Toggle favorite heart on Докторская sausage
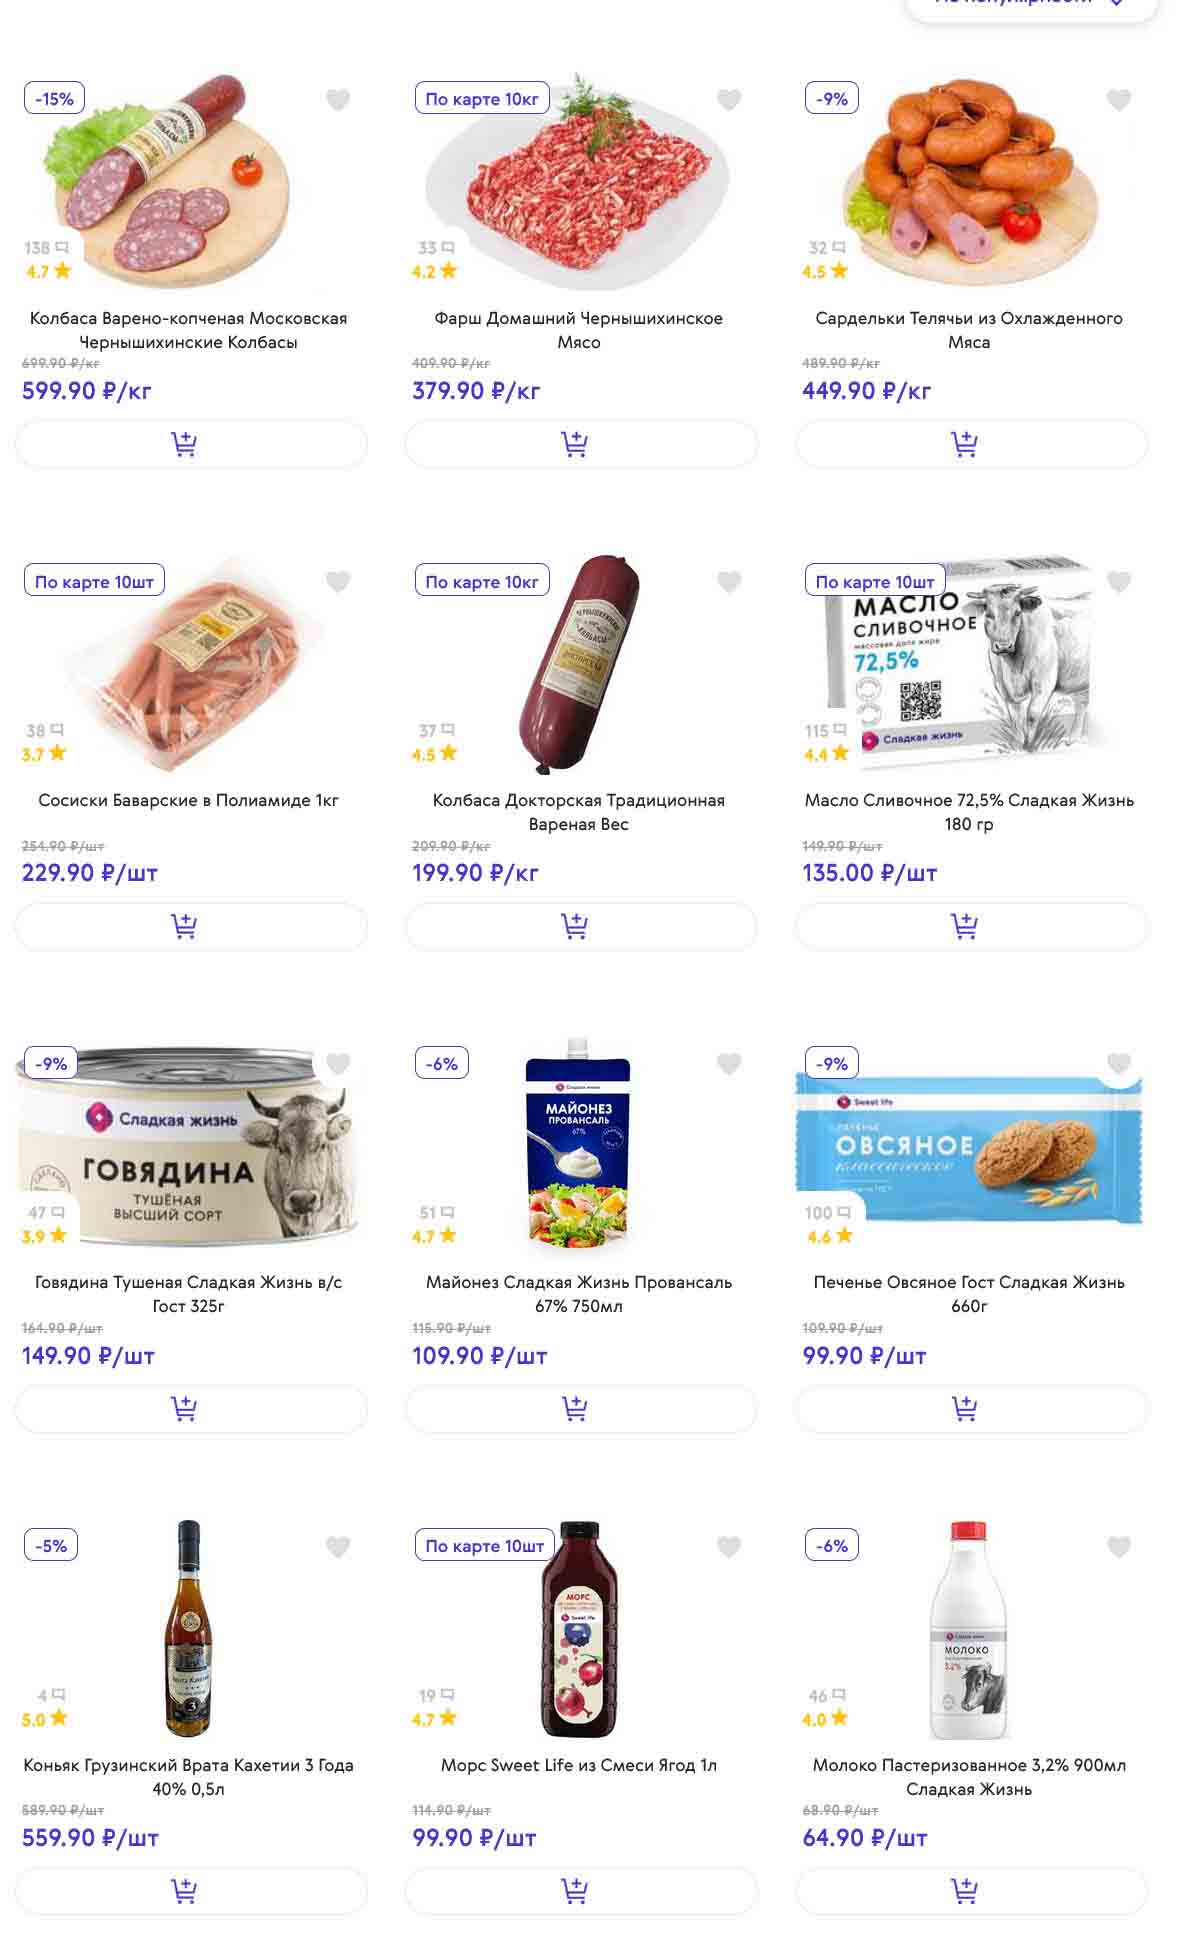1185x1941 pixels. click(729, 582)
